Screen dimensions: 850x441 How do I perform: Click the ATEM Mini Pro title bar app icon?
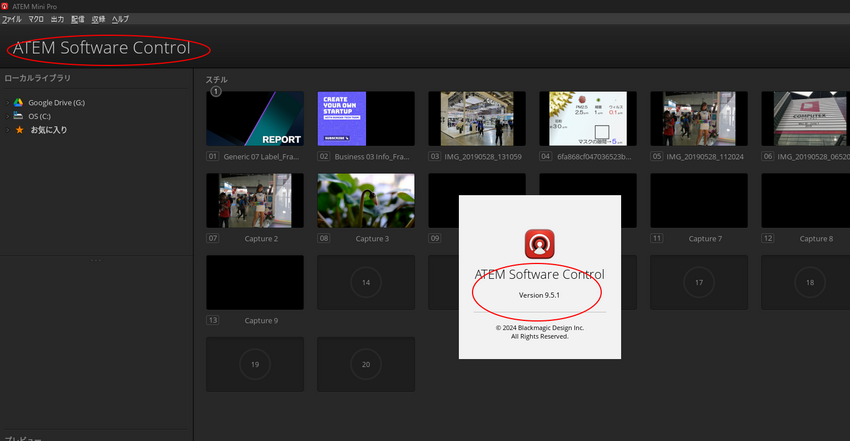(5, 6)
